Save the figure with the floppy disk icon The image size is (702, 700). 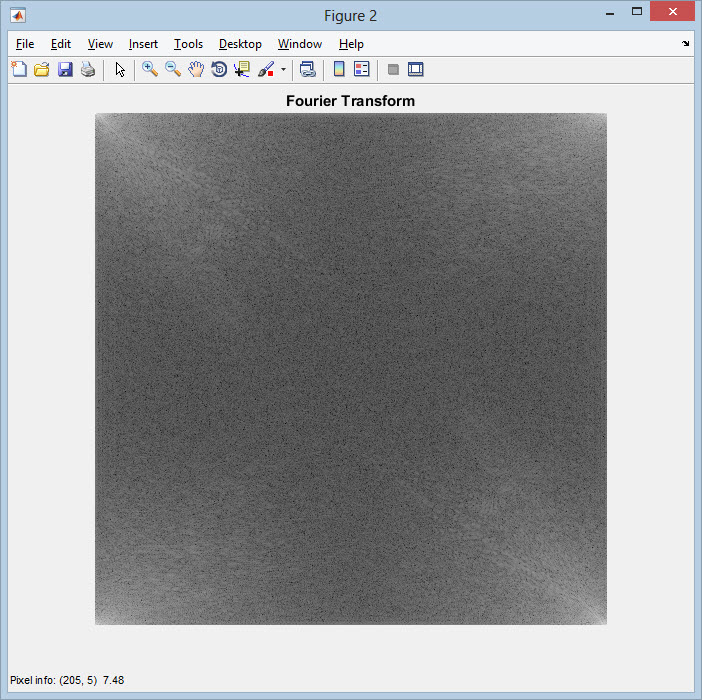tap(65, 69)
